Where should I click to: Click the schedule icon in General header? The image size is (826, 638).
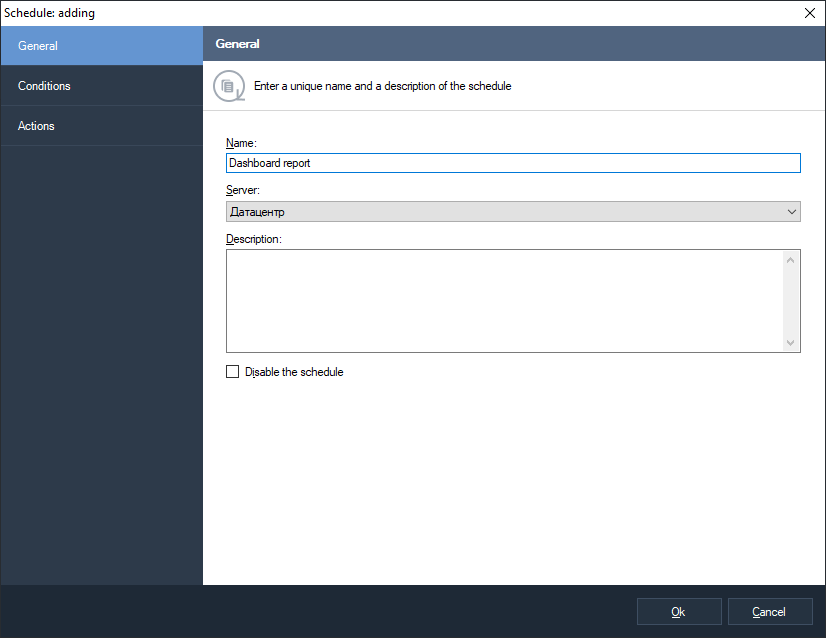229,86
